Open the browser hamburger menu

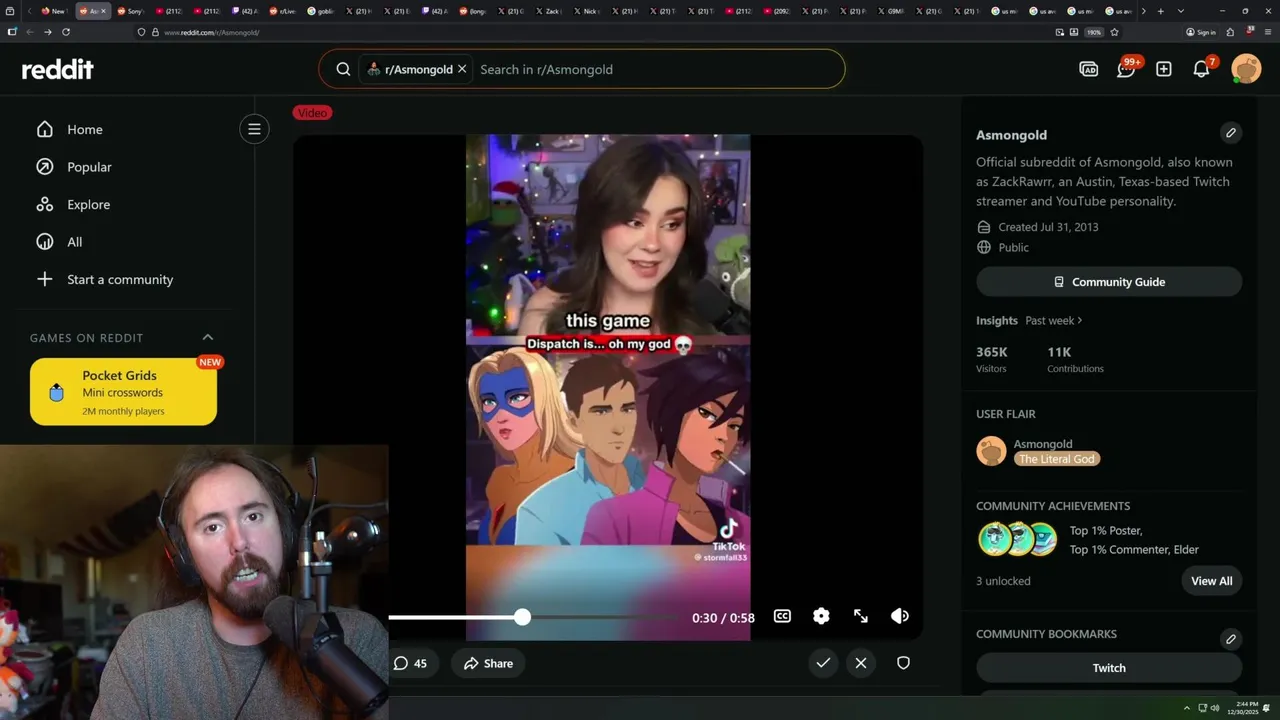tap(1267, 32)
